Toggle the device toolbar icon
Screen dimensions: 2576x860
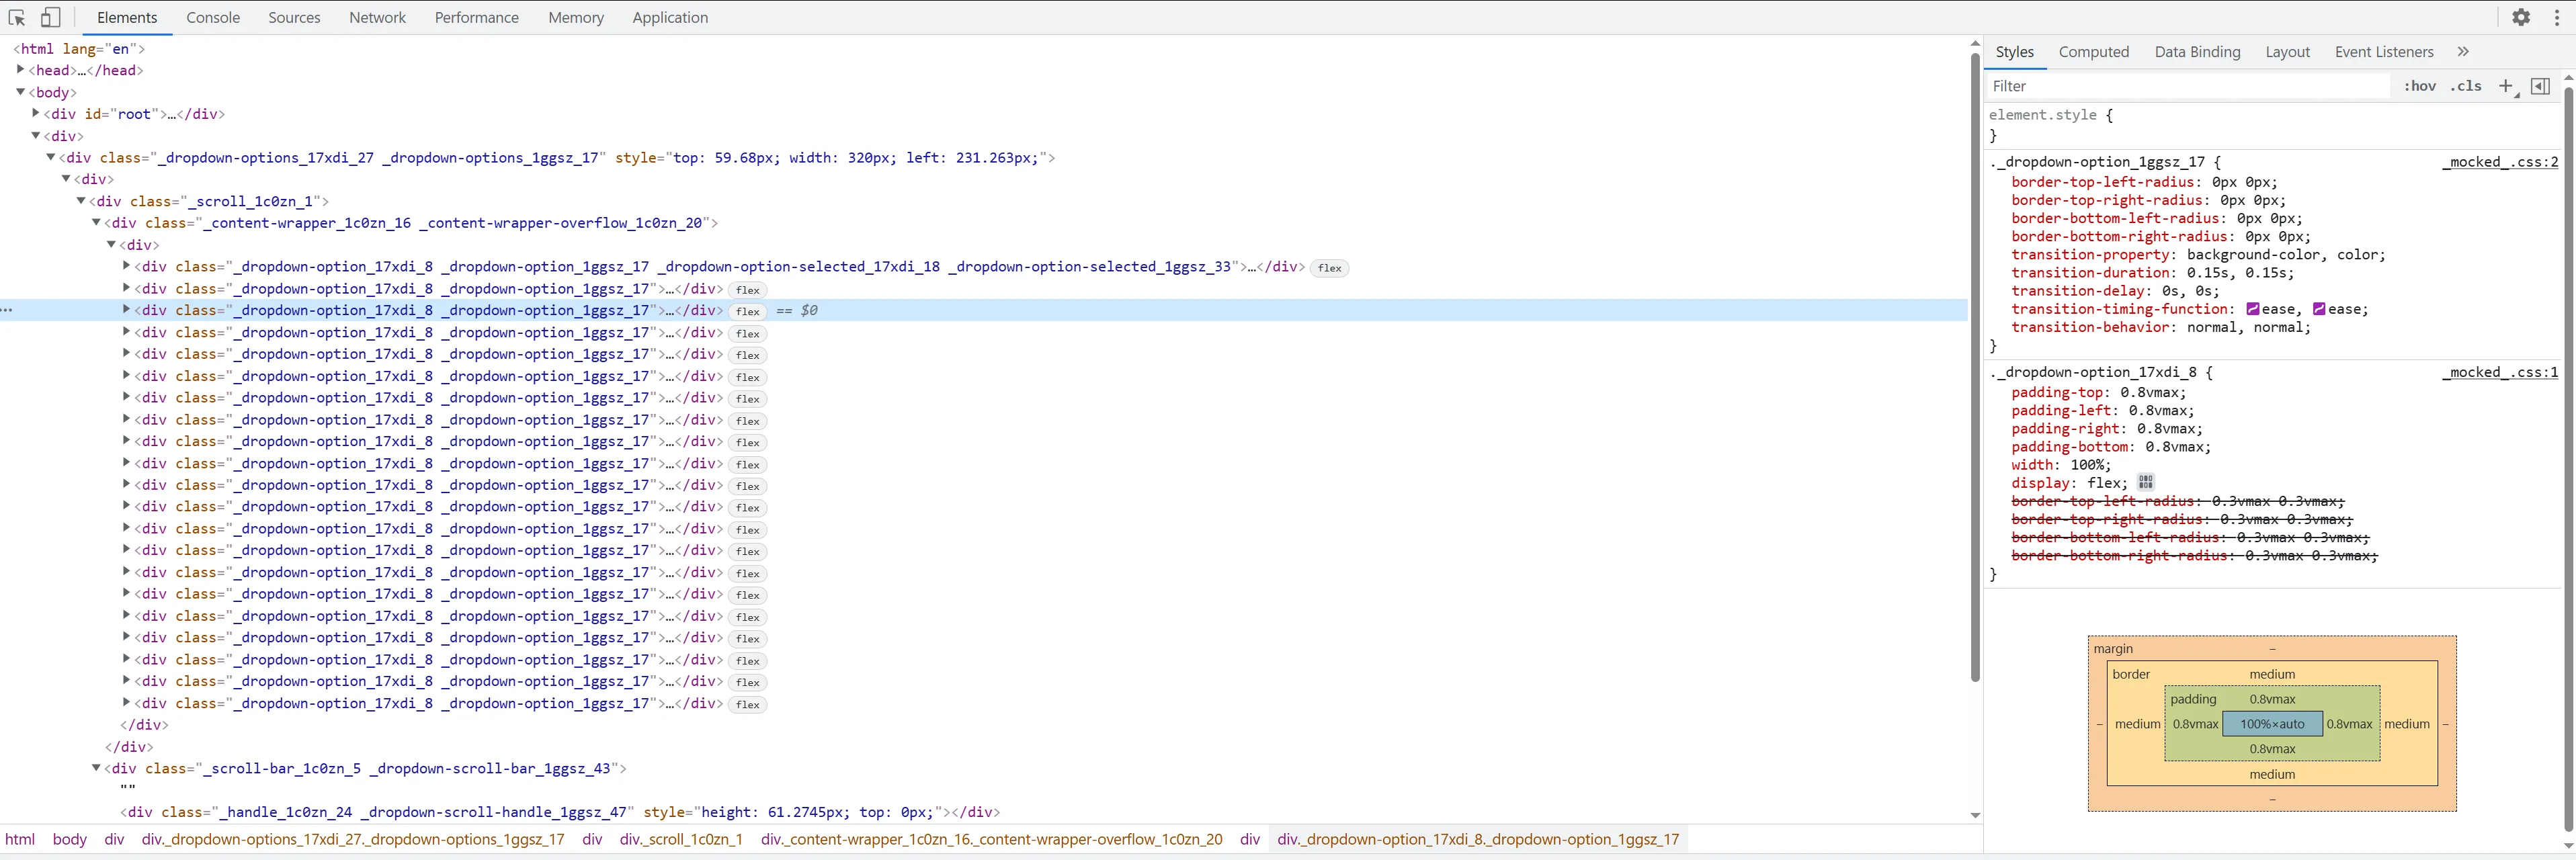tap(50, 17)
